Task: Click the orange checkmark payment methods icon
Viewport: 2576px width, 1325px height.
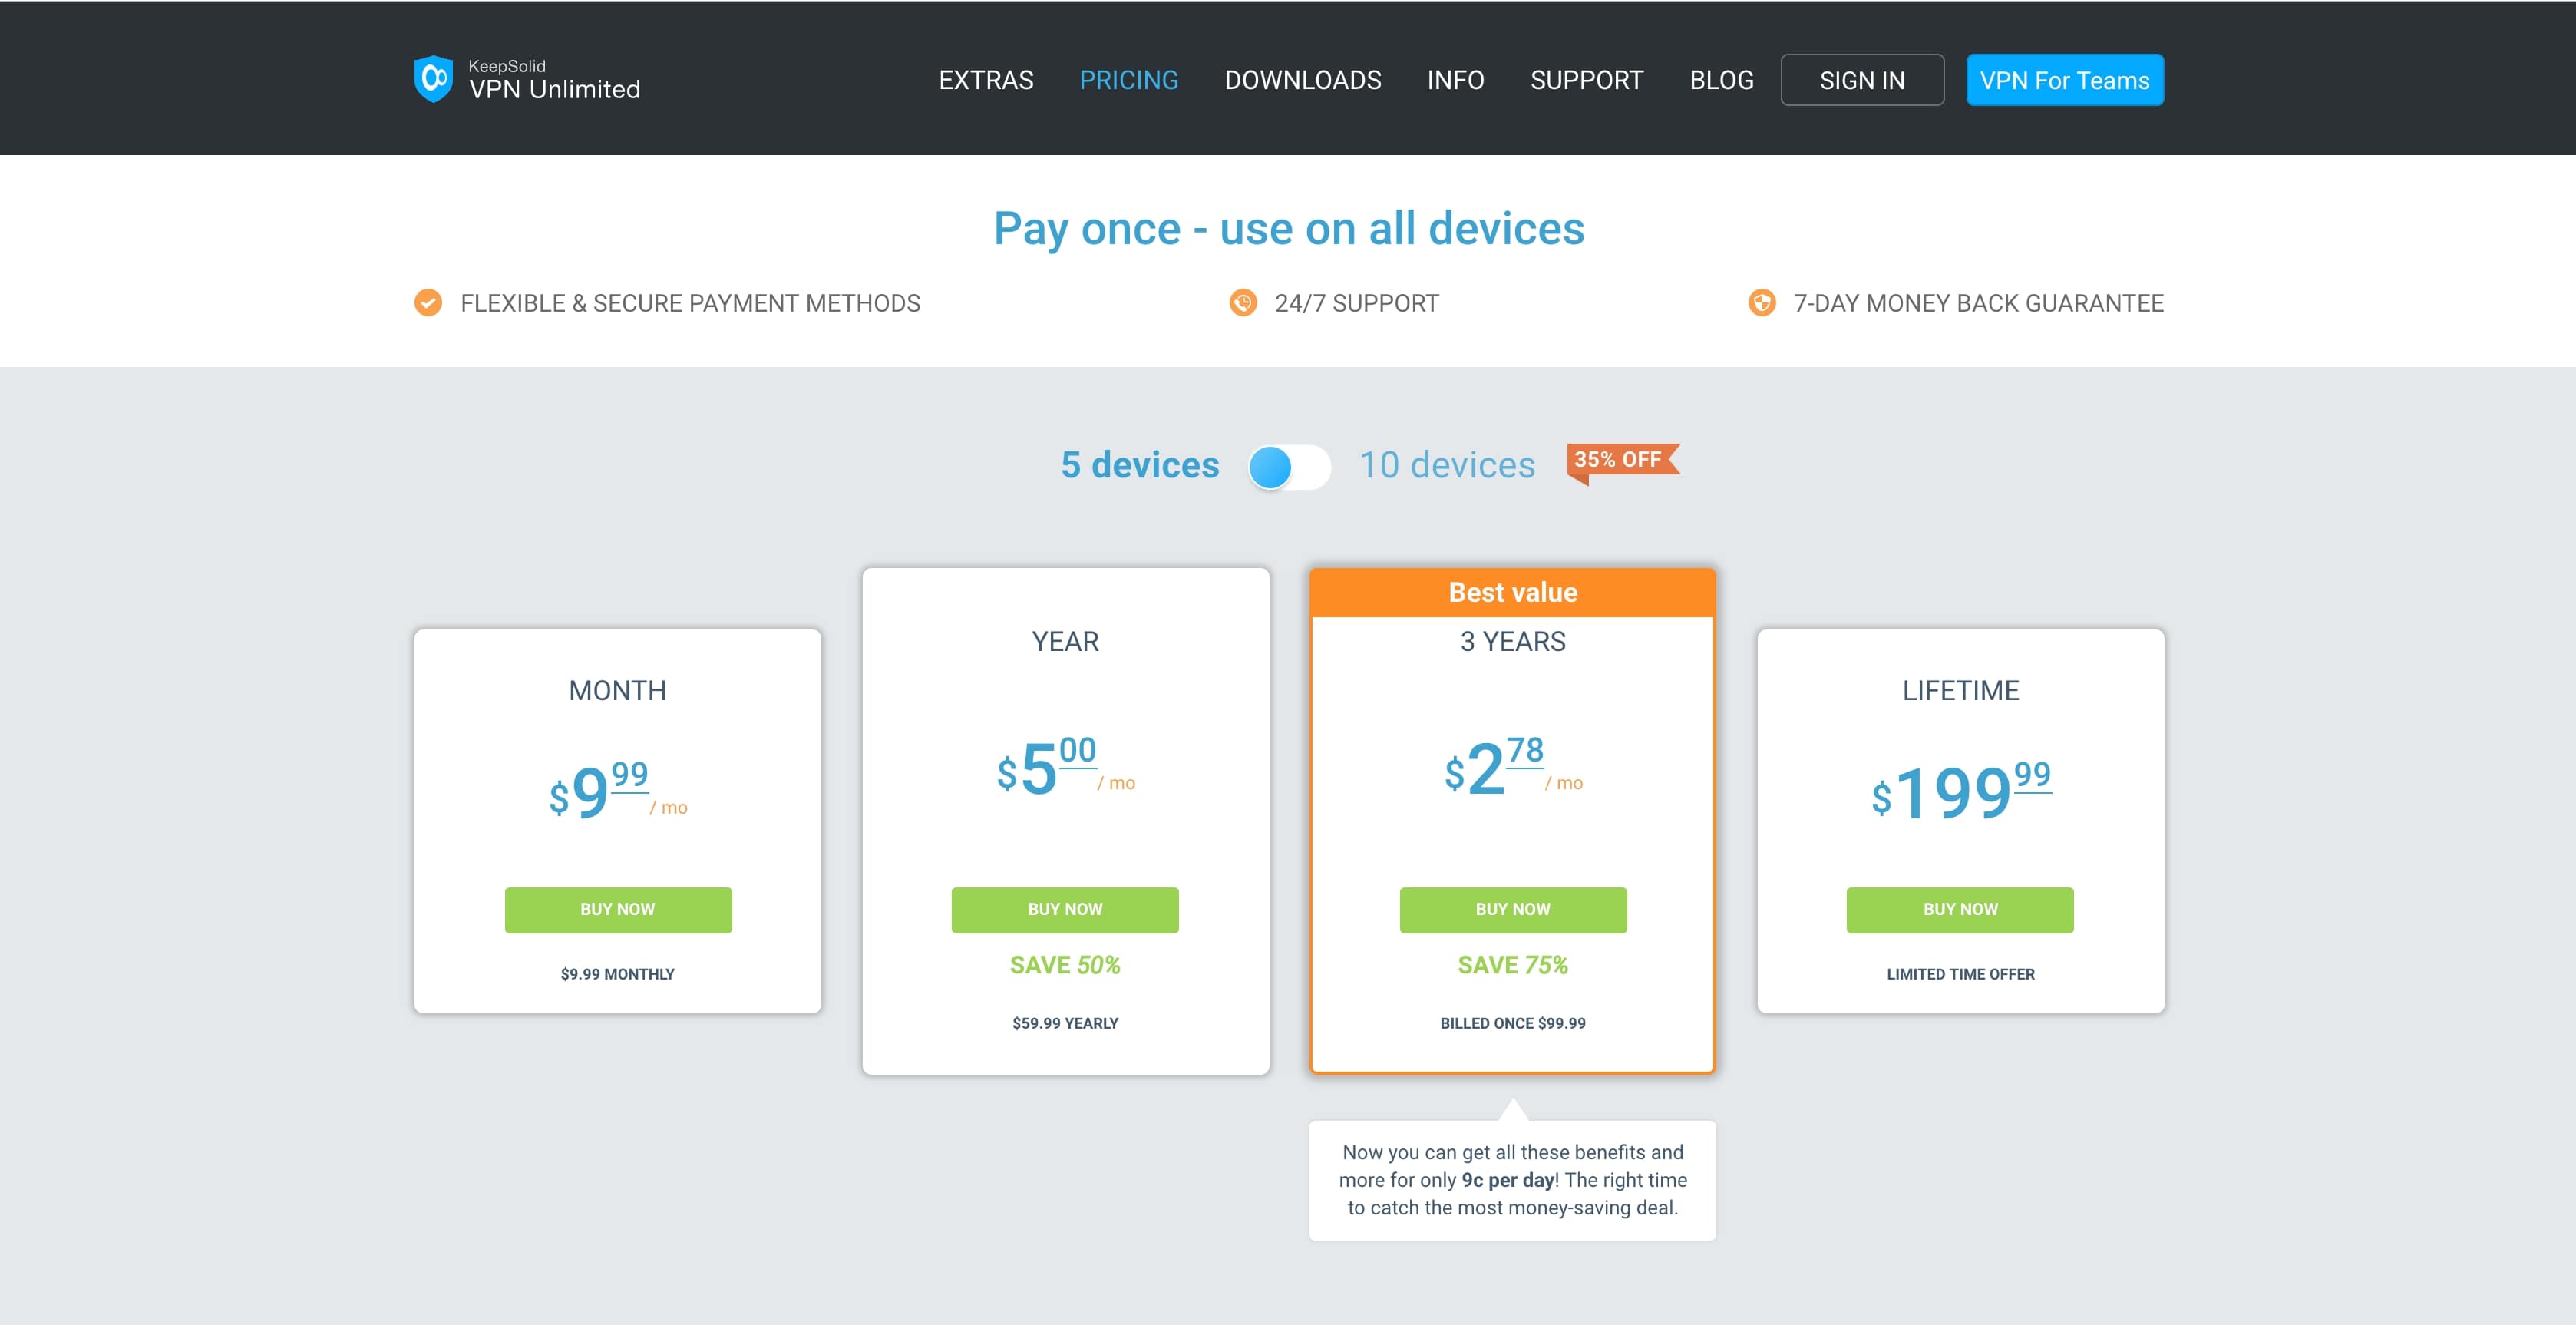Action: [x=428, y=303]
